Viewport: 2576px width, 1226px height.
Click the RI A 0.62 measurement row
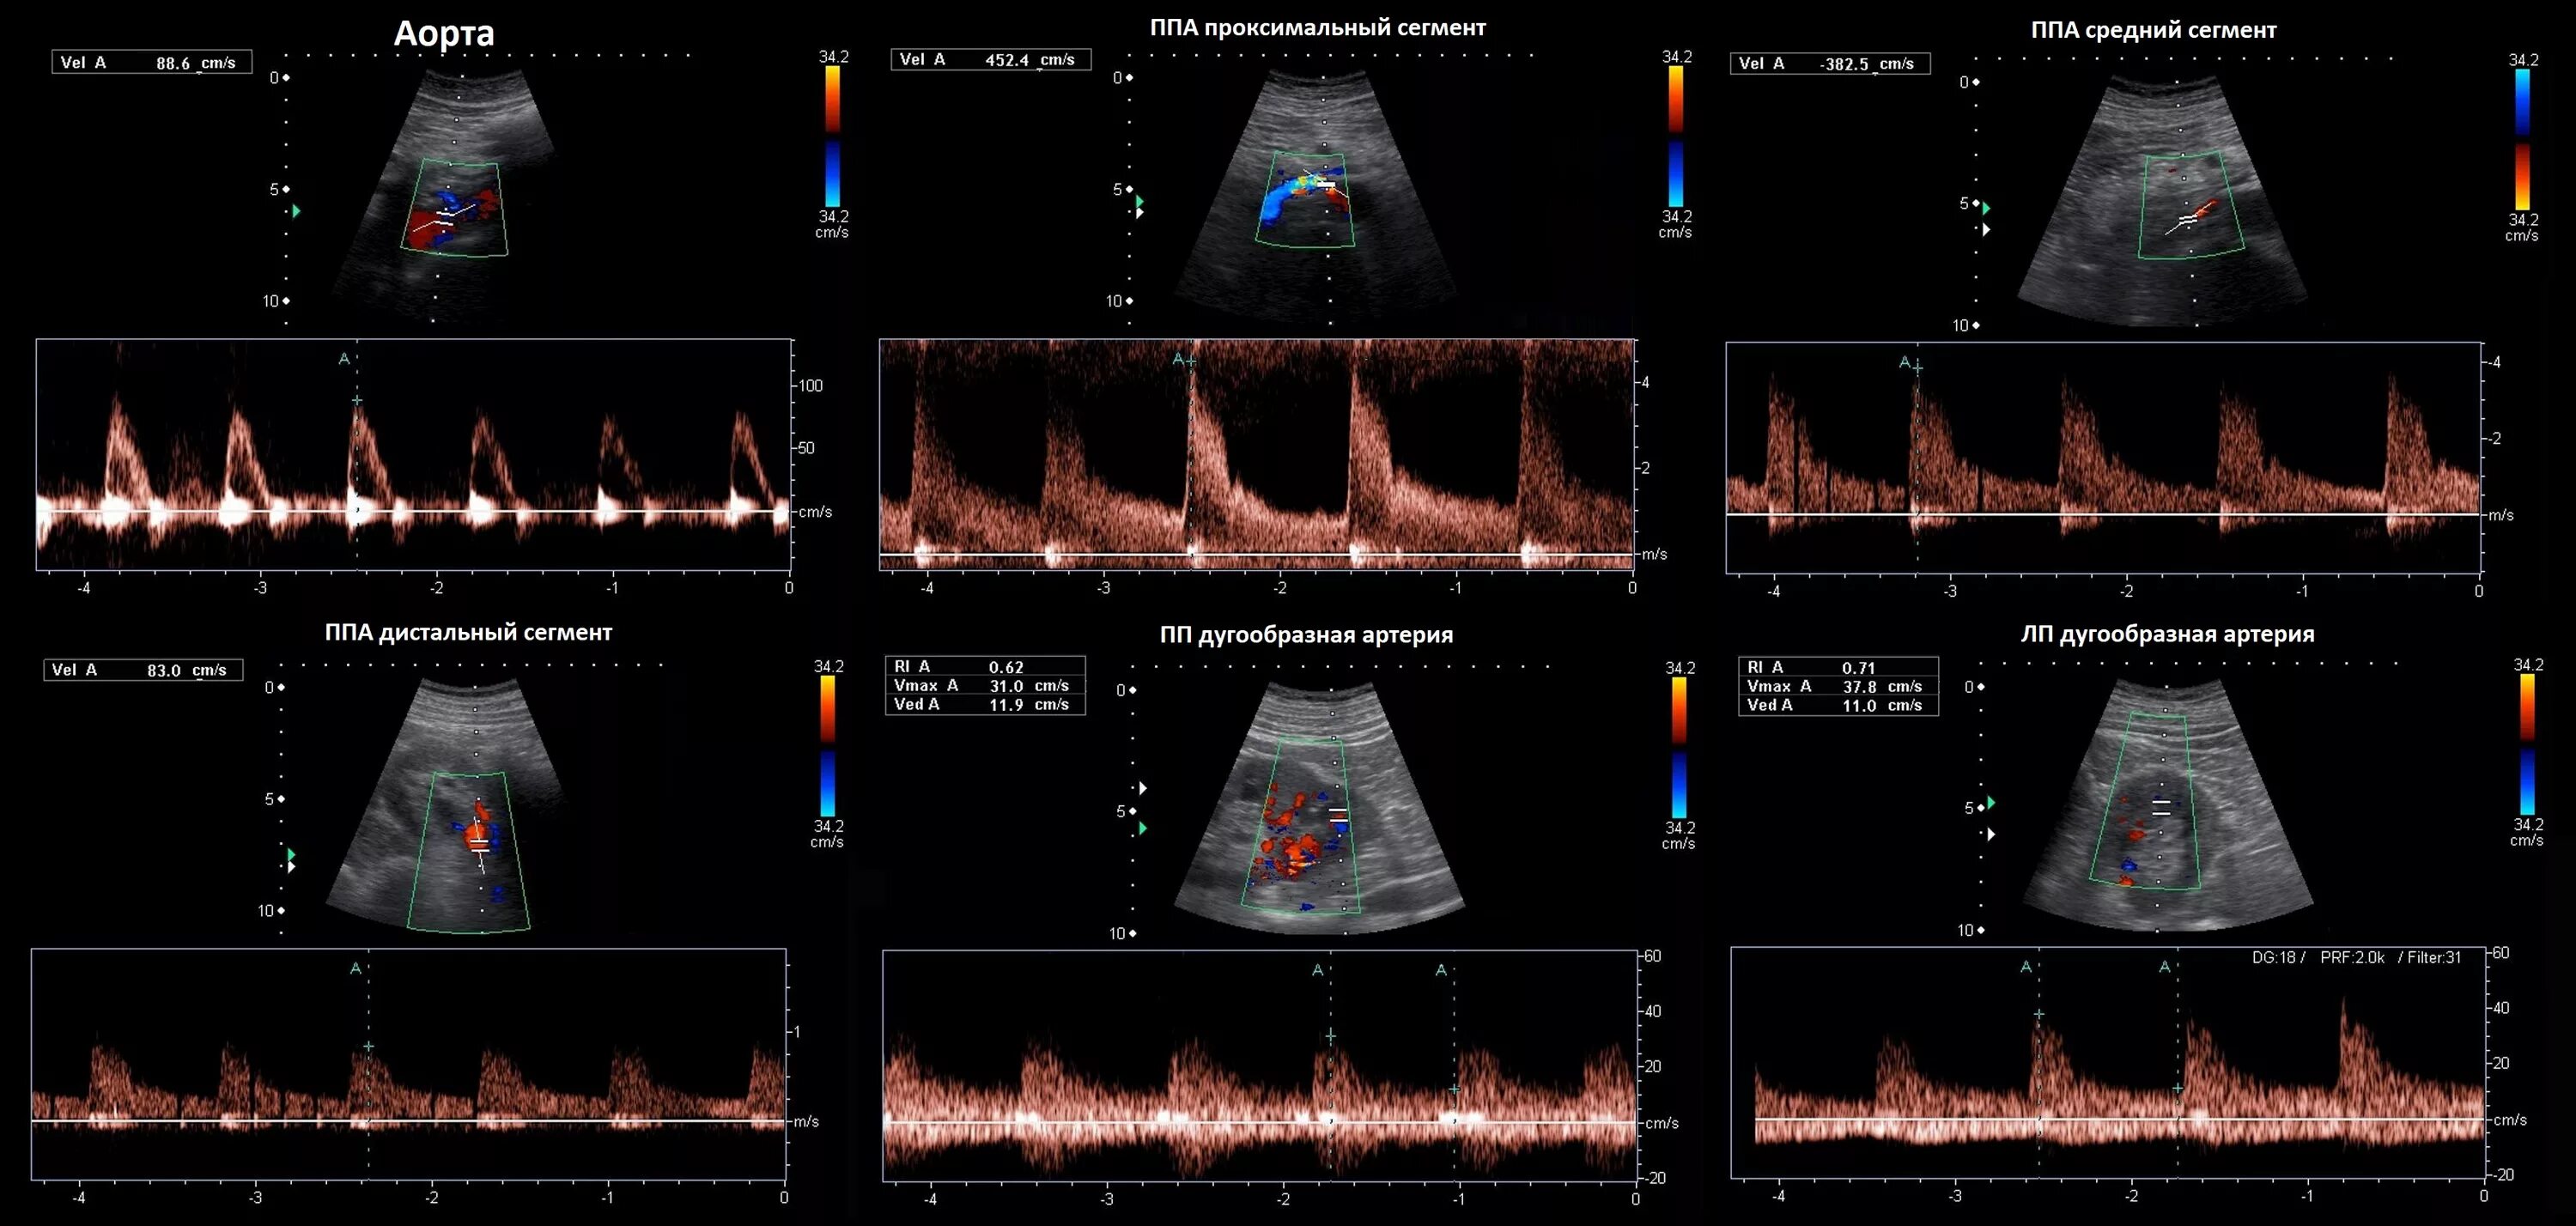click(x=985, y=667)
